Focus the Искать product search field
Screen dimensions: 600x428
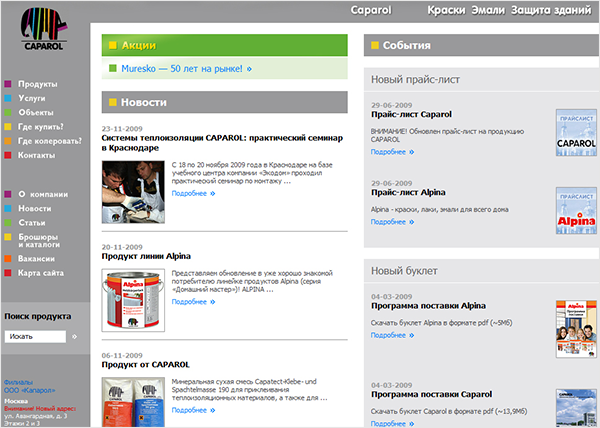35,337
